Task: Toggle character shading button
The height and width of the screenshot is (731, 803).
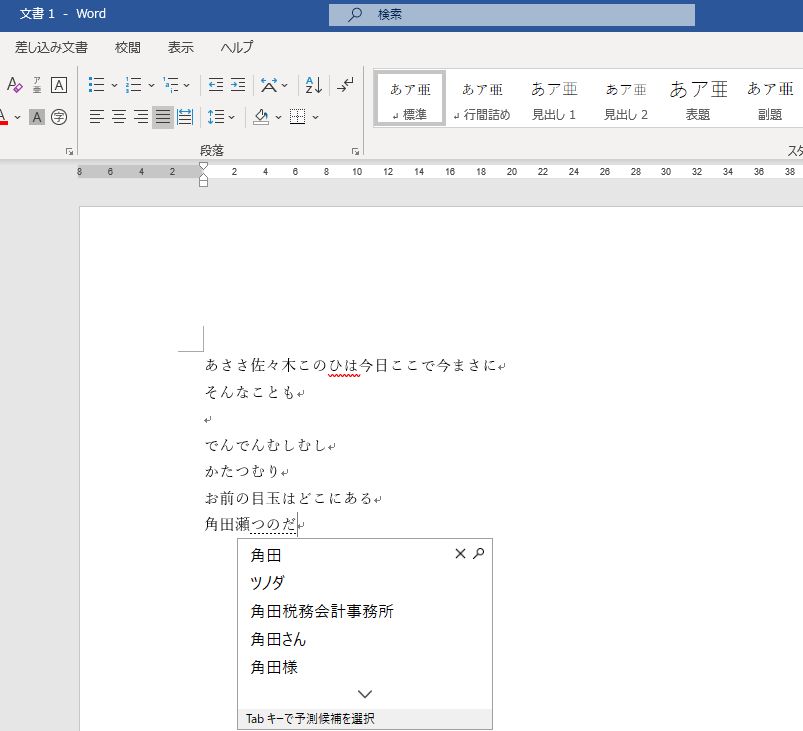Action: (37, 117)
